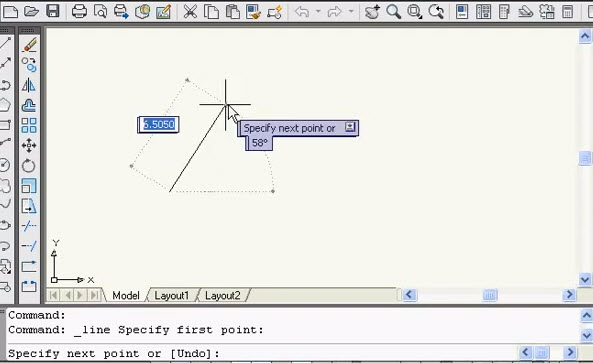Image resolution: width=593 pixels, height=363 pixels.
Task: Open the DesignCenter palette
Action: pos(483,11)
